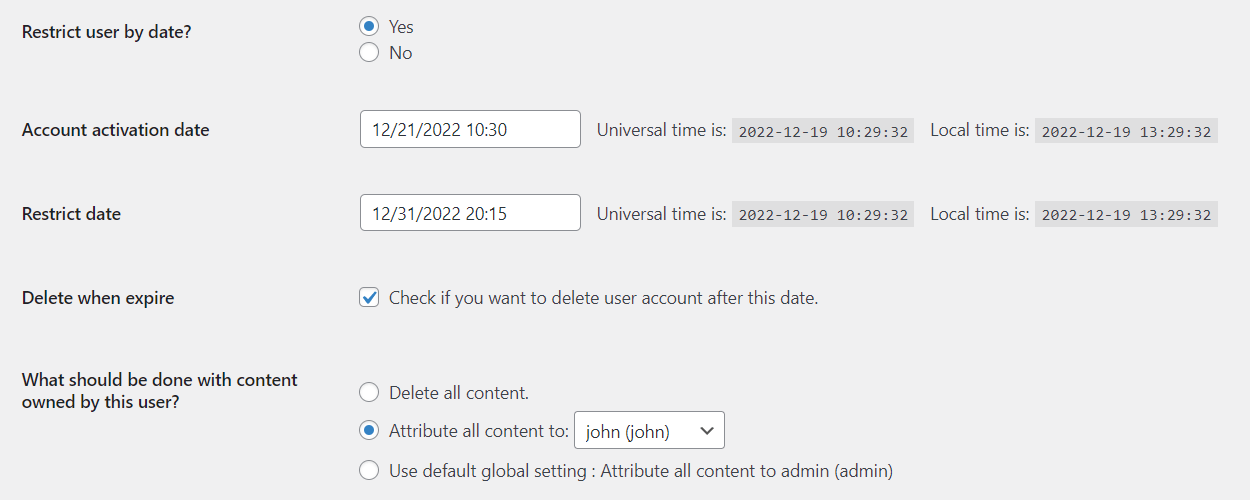Select the Yes radio for date restriction
The width and height of the screenshot is (1250, 500).
pyautogui.click(x=369, y=27)
